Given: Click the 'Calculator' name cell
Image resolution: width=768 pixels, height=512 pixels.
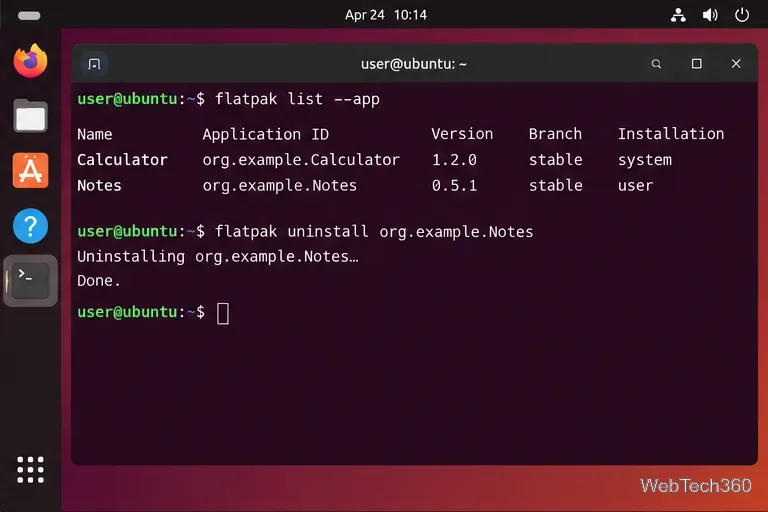Looking at the screenshot, I should point(122,160).
